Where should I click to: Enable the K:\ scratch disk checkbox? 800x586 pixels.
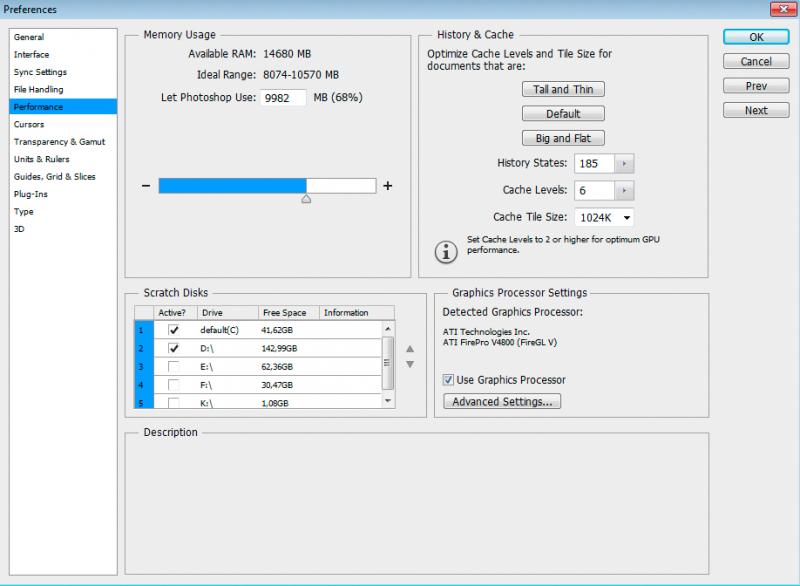coord(174,403)
